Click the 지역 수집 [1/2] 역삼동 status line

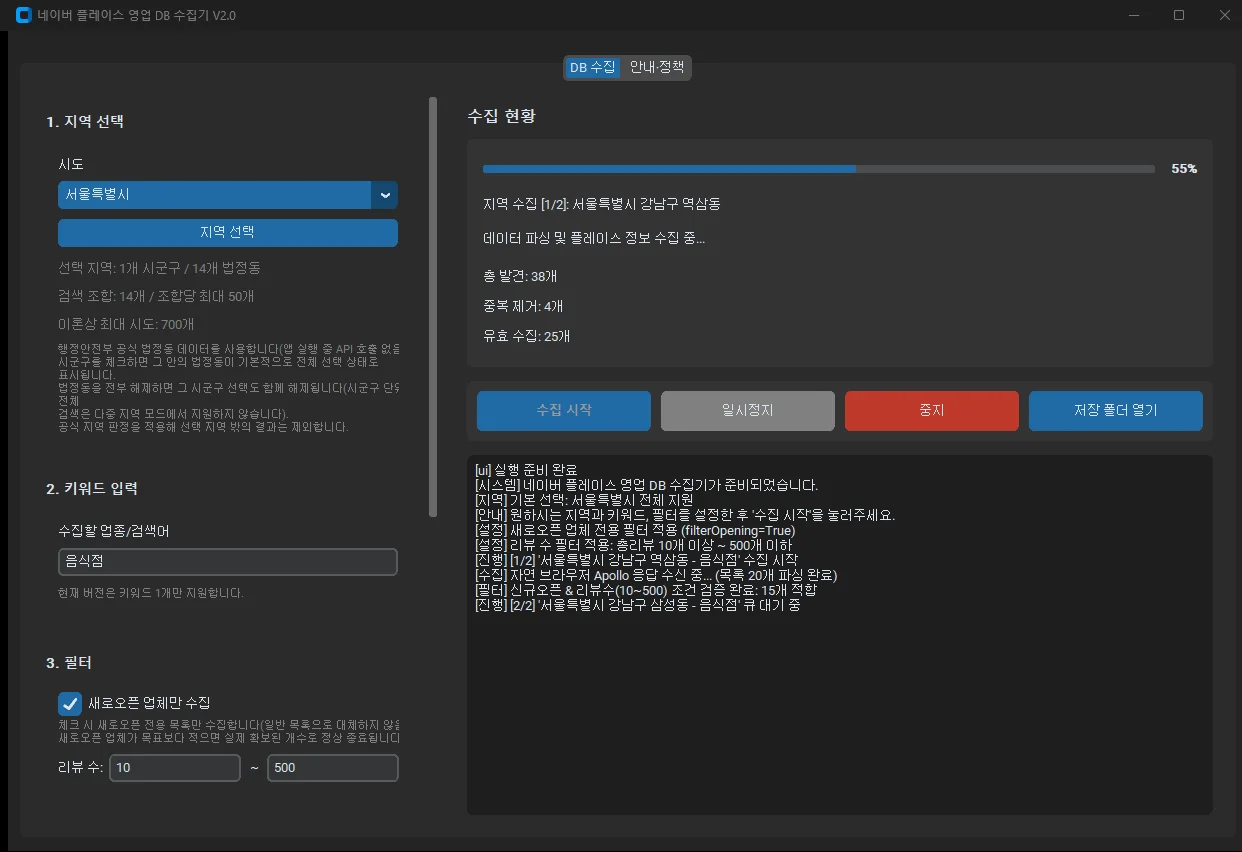[601, 204]
